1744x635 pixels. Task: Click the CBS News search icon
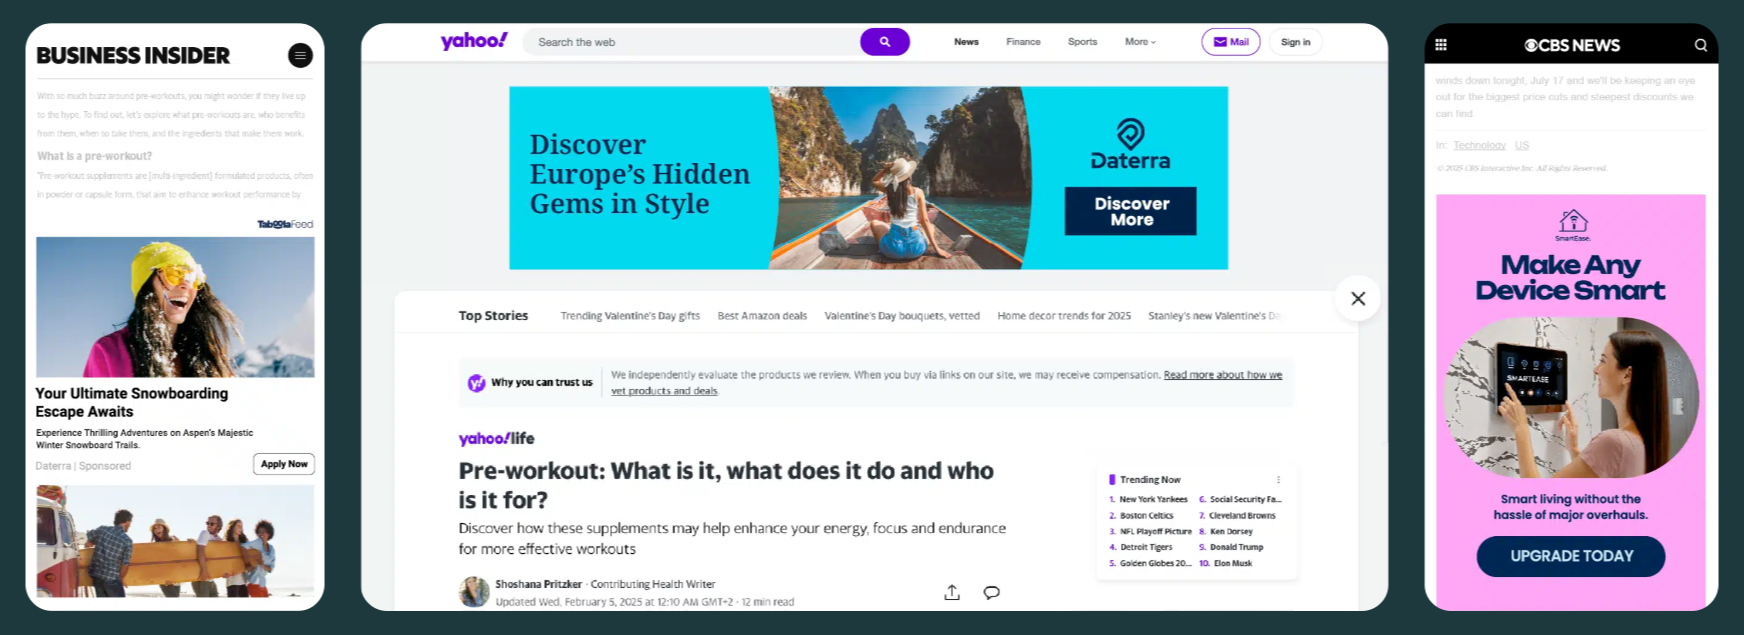[x=1700, y=45]
